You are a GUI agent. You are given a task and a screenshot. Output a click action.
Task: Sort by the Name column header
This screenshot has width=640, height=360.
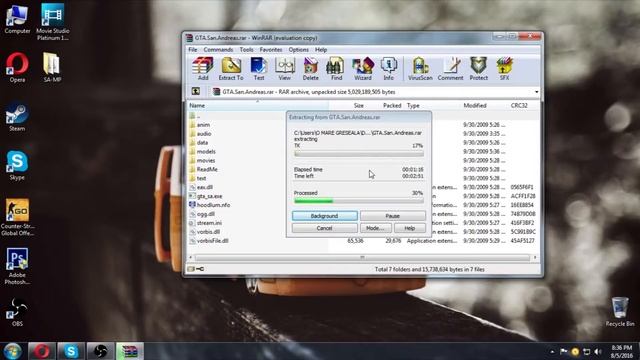tap(258, 105)
